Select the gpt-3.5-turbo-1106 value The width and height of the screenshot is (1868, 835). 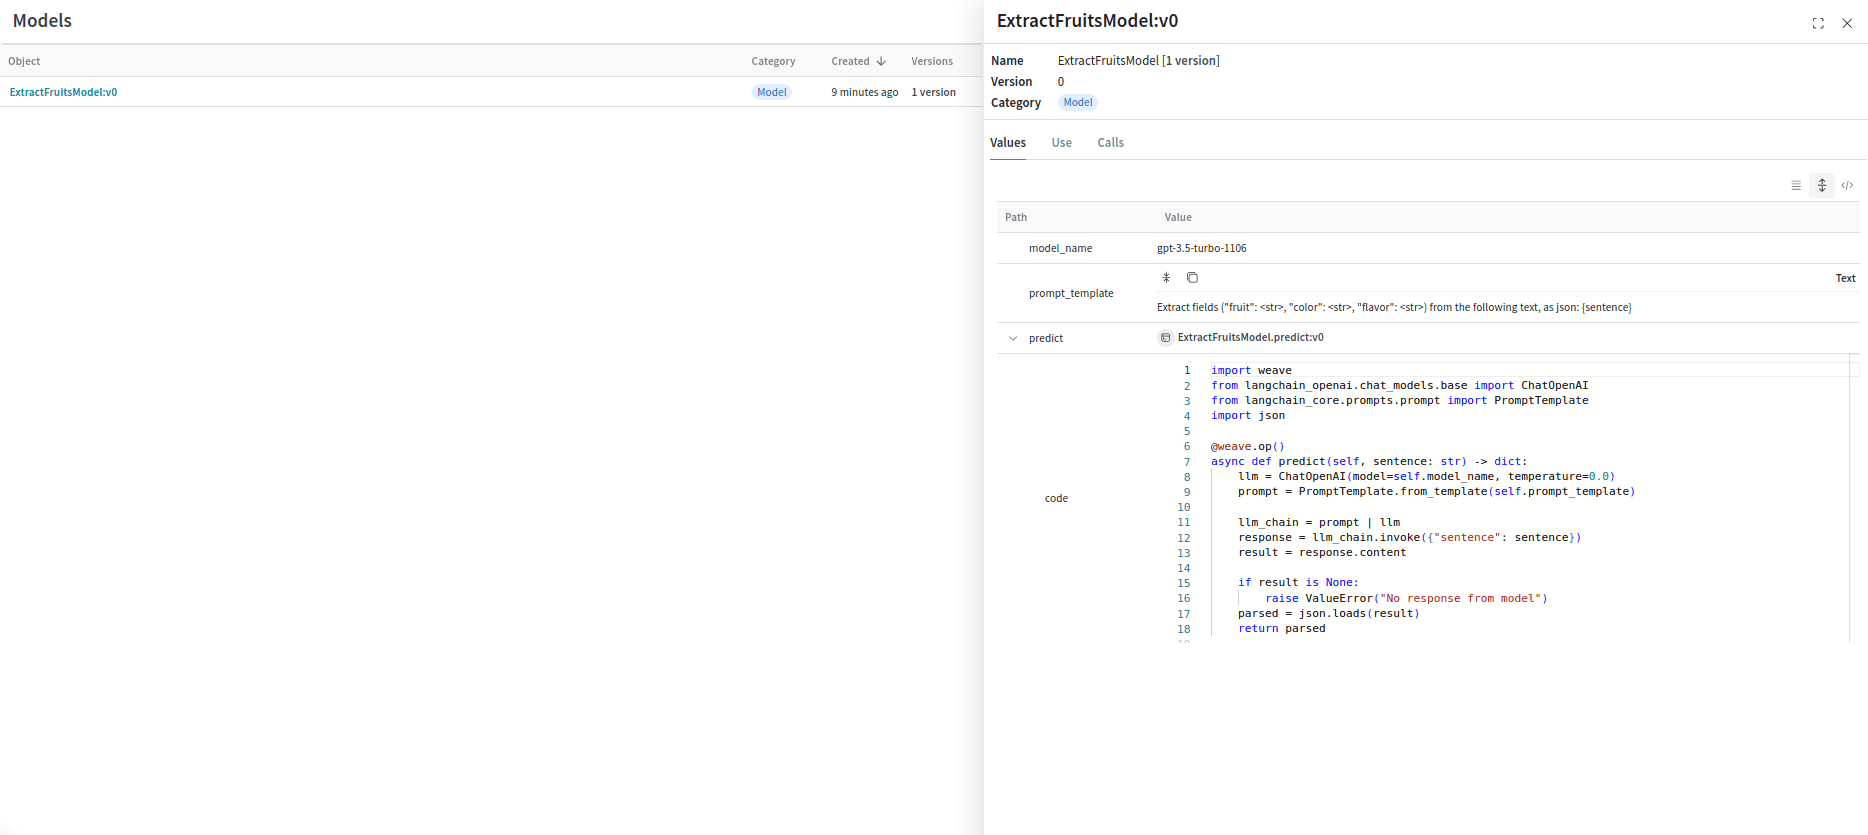(x=1202, y=248)
